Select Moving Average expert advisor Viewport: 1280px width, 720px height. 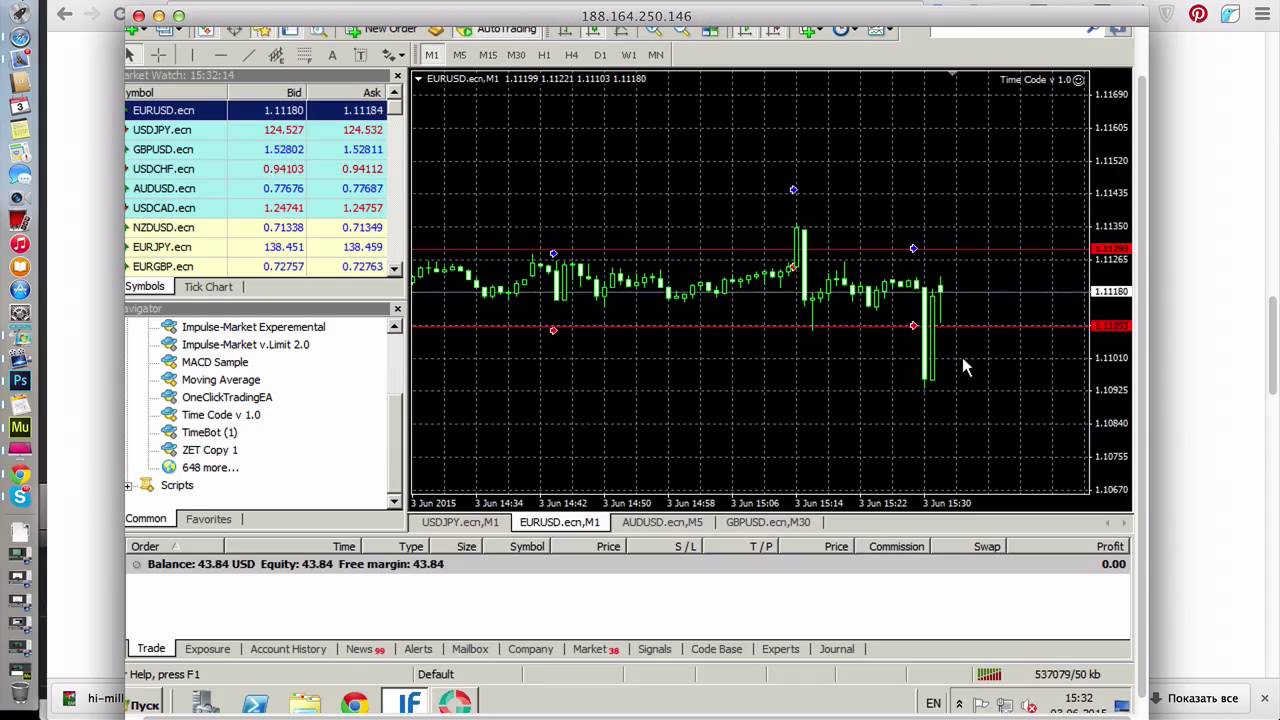pos(220,380)
